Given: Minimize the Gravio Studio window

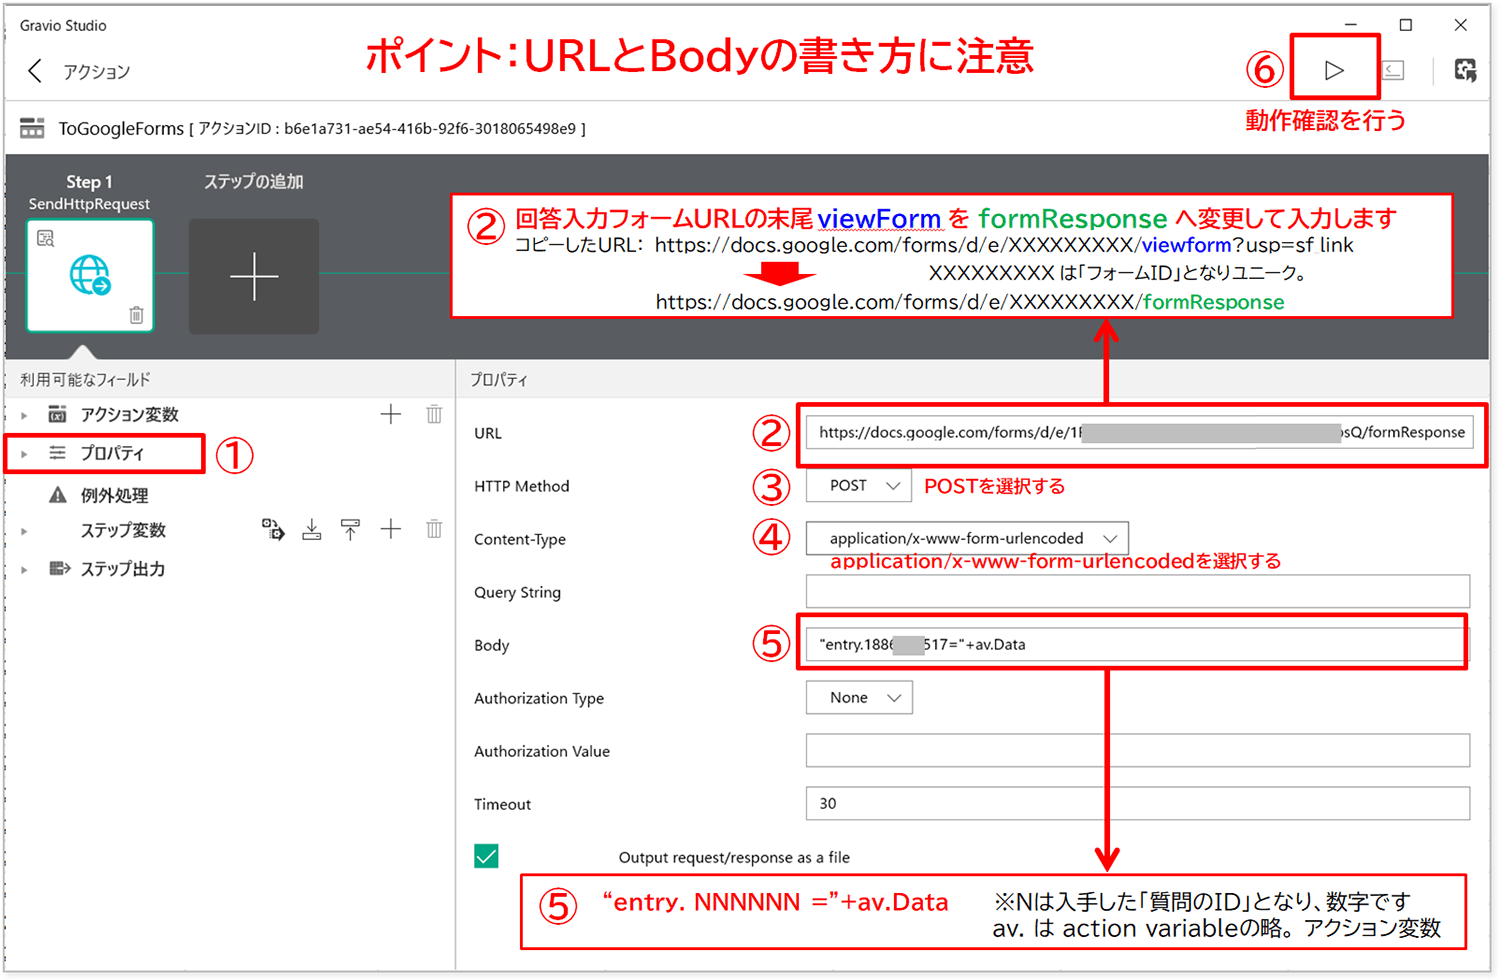Looking at the screenshot, I should click(1351, 25).
